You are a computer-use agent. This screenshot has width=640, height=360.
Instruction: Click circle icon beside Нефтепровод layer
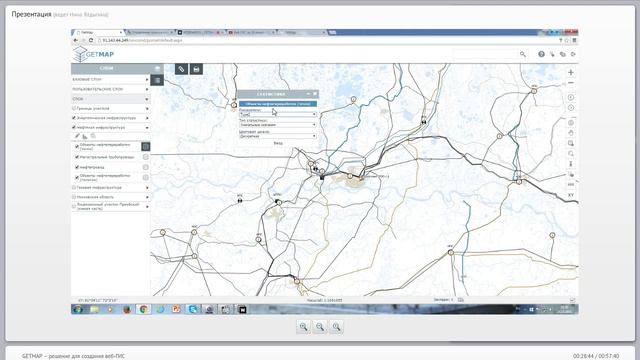click(146, 167)
